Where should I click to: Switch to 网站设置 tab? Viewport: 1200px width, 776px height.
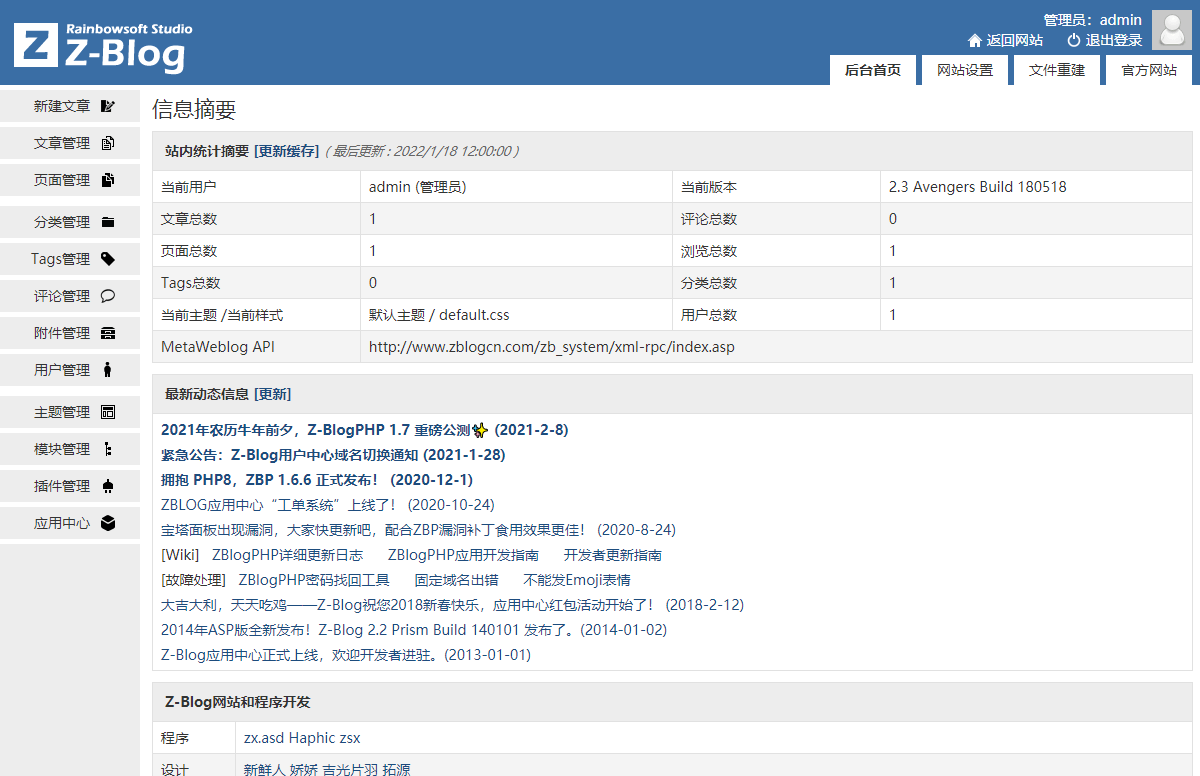964,70
